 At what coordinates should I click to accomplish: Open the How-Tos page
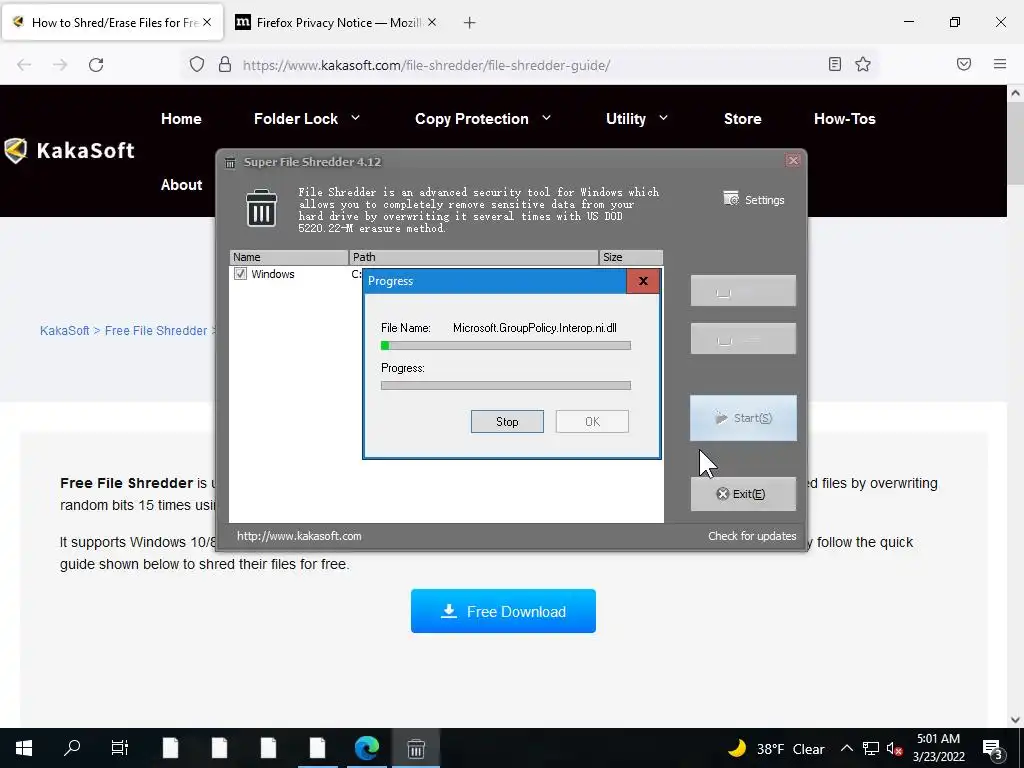pos(844,119)
